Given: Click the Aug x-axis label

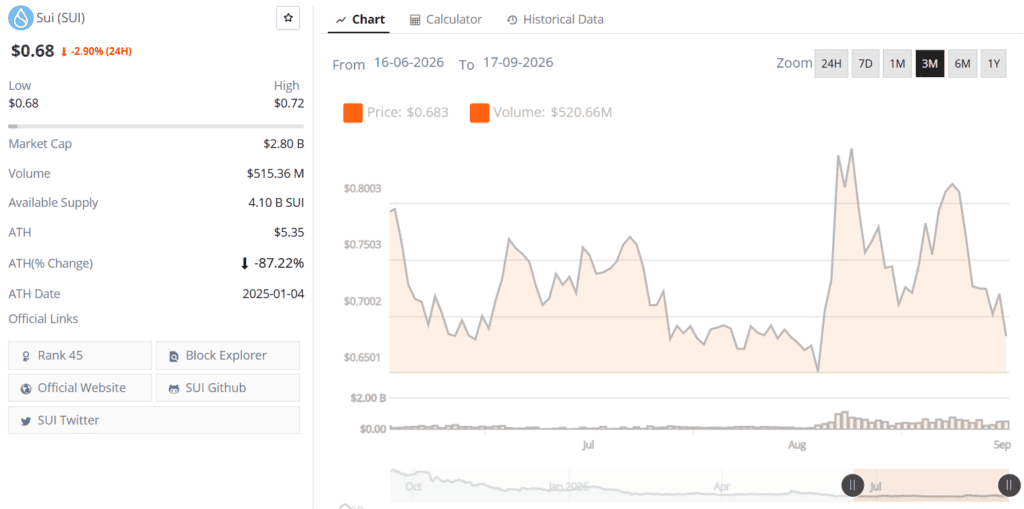Looking at the screenshot, I should click(797, 445).
